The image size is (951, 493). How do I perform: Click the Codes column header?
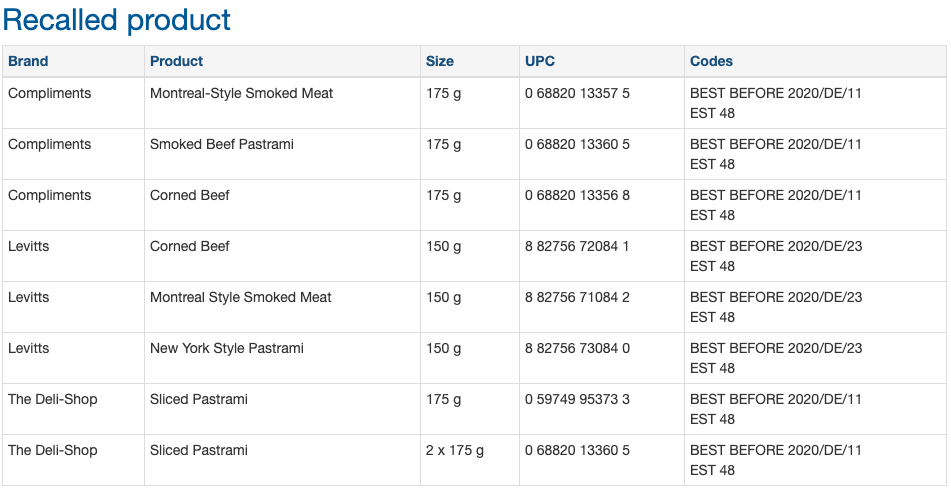(x=711, y=61)
